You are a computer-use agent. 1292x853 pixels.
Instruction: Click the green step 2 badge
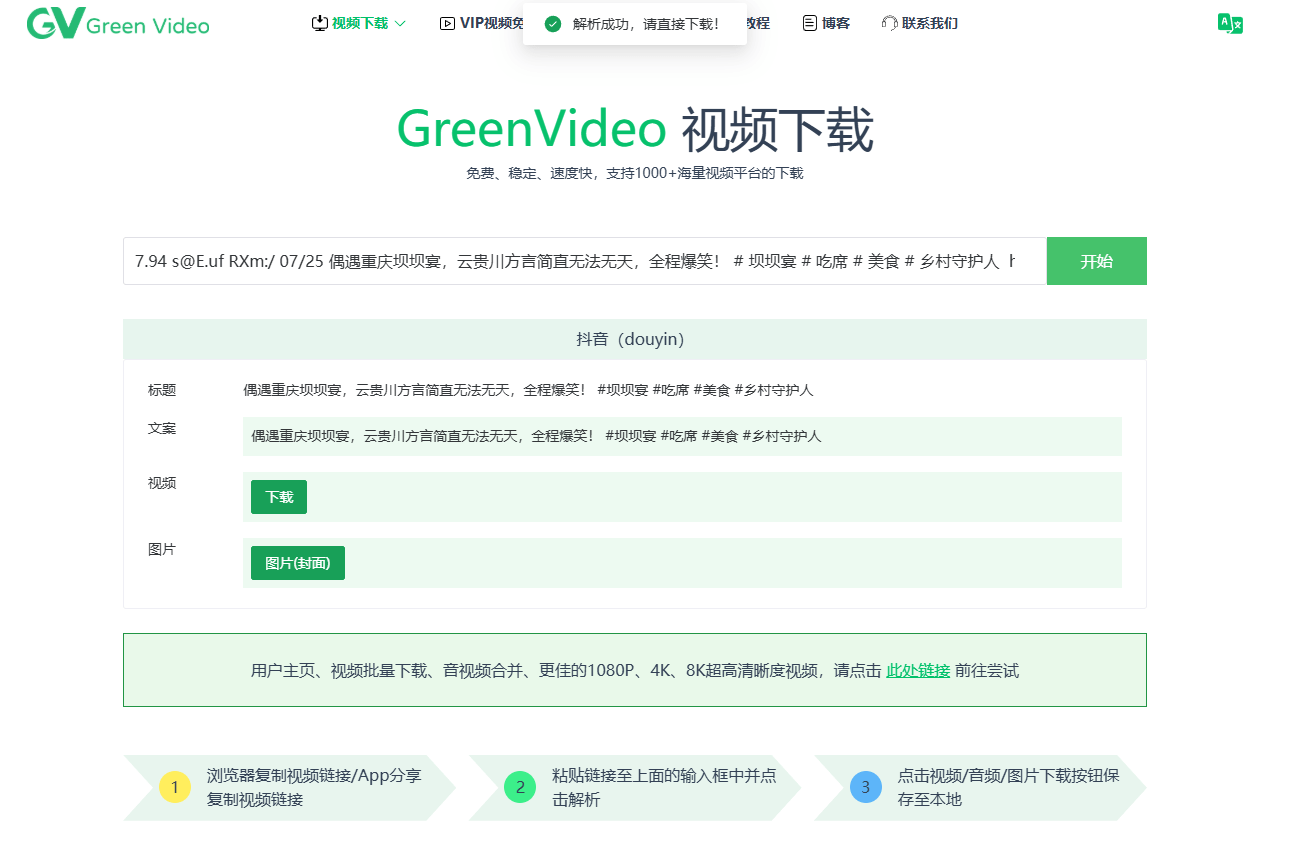(x=520, y=787)
